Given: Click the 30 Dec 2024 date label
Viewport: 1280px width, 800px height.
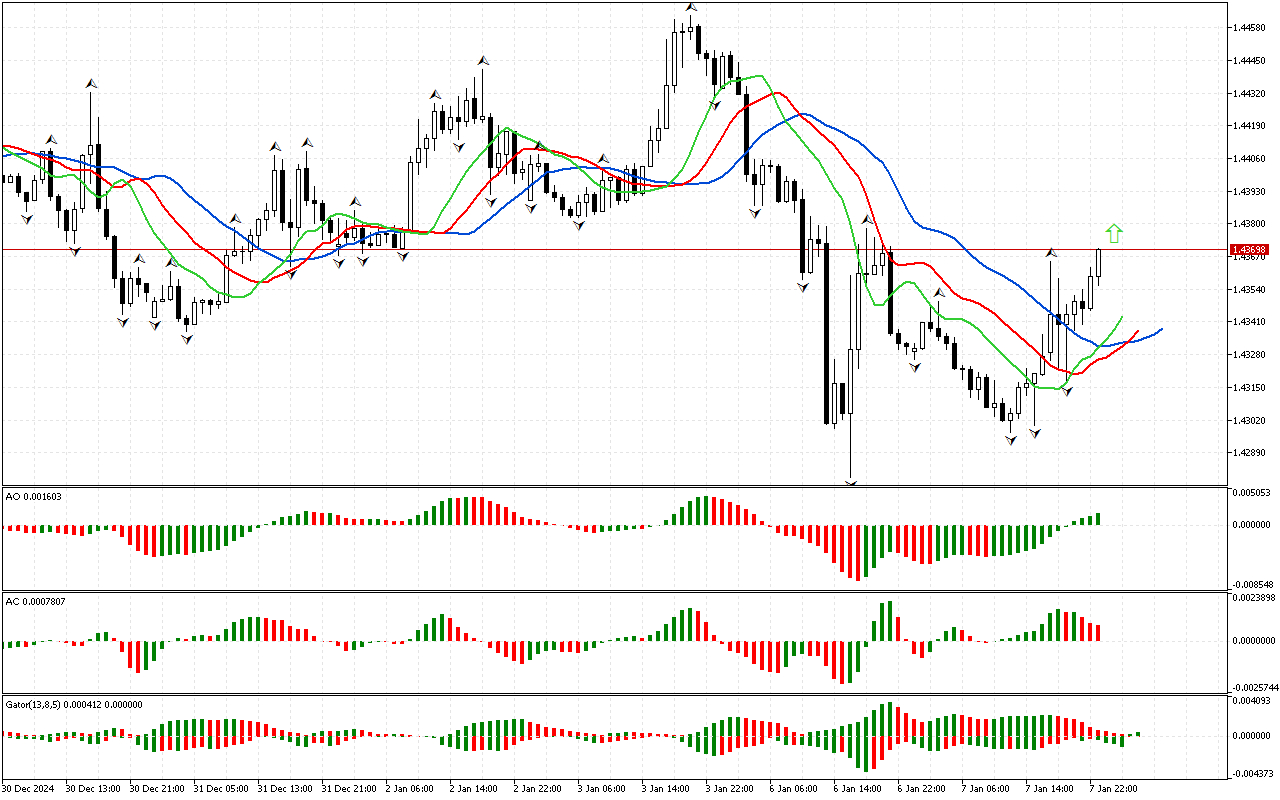Looking at the screenshot, I should (26, 789).
